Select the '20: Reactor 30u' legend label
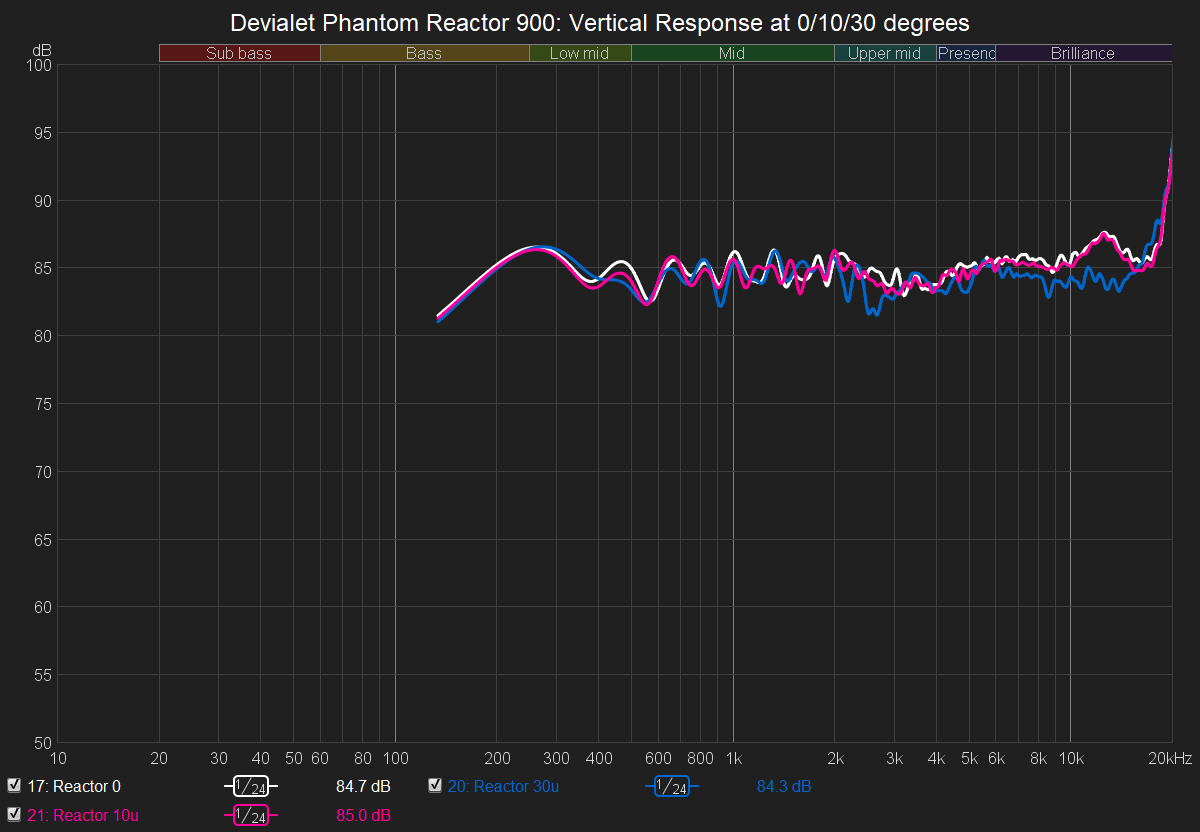1200x832 pixels. tap(504, 787)
